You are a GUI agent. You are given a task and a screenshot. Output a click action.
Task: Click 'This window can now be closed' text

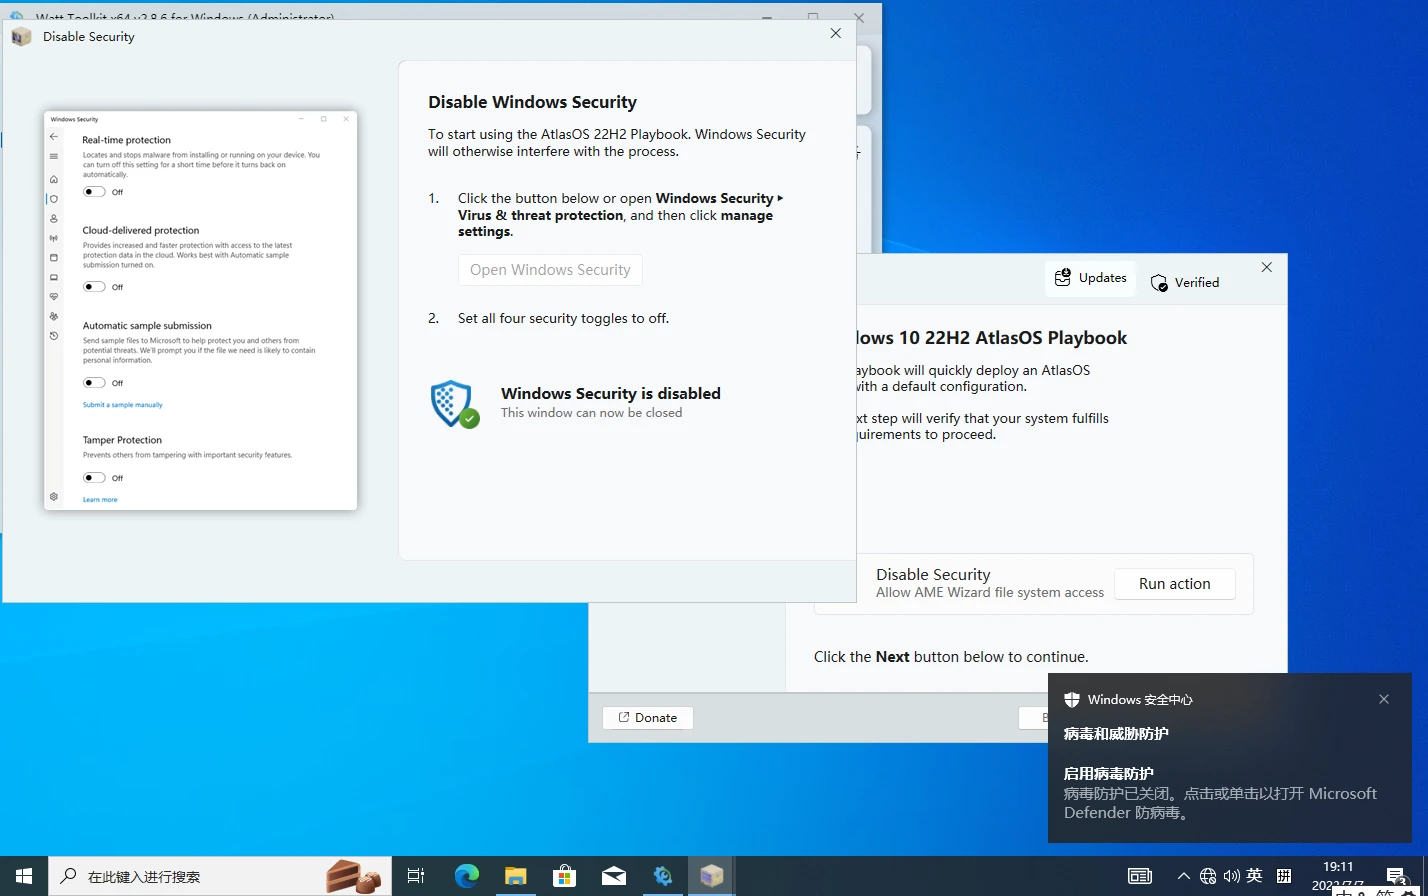pos(591,413)
